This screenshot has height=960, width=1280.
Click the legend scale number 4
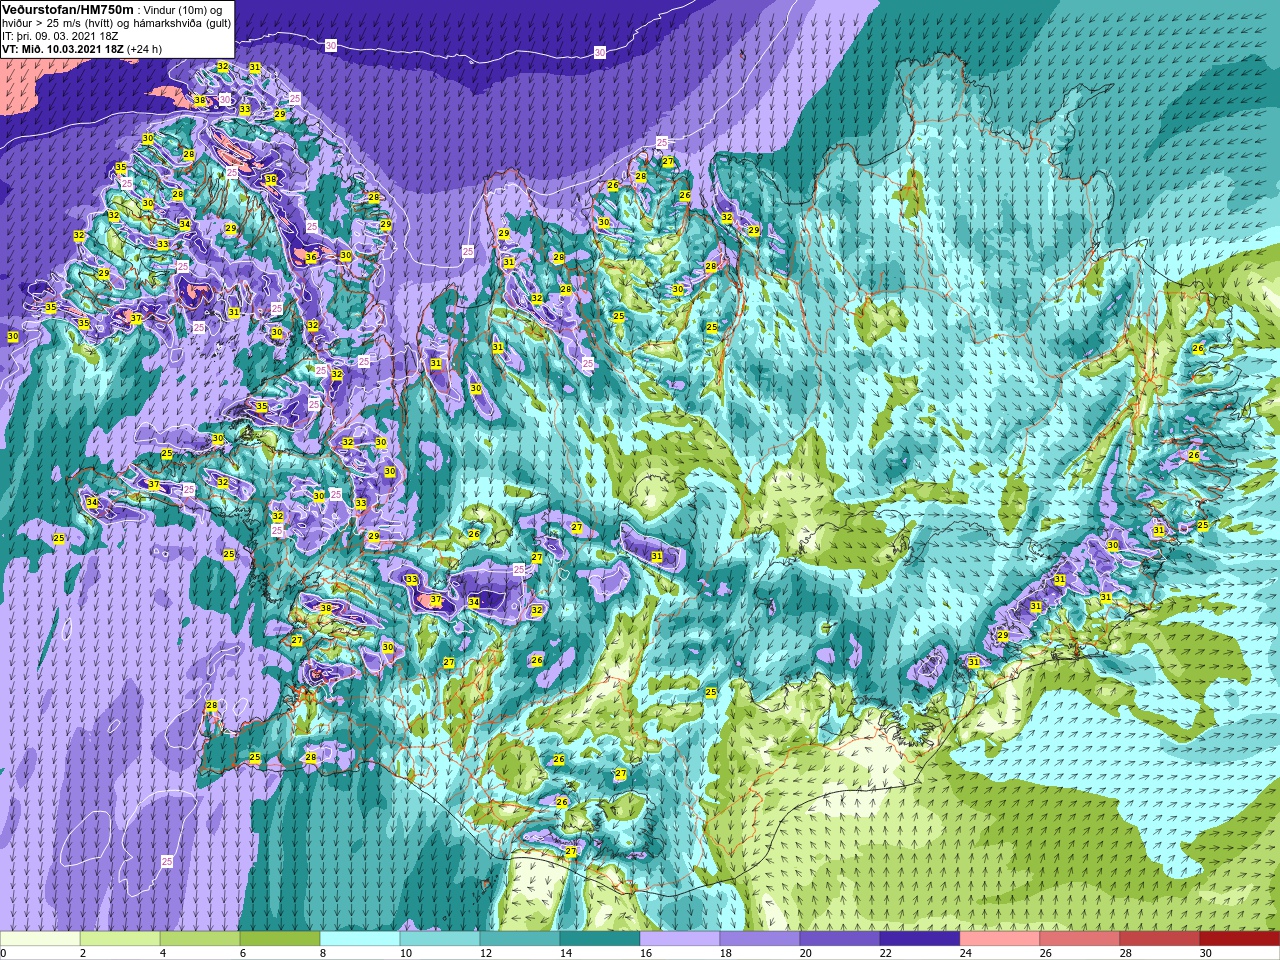(163, 953)
